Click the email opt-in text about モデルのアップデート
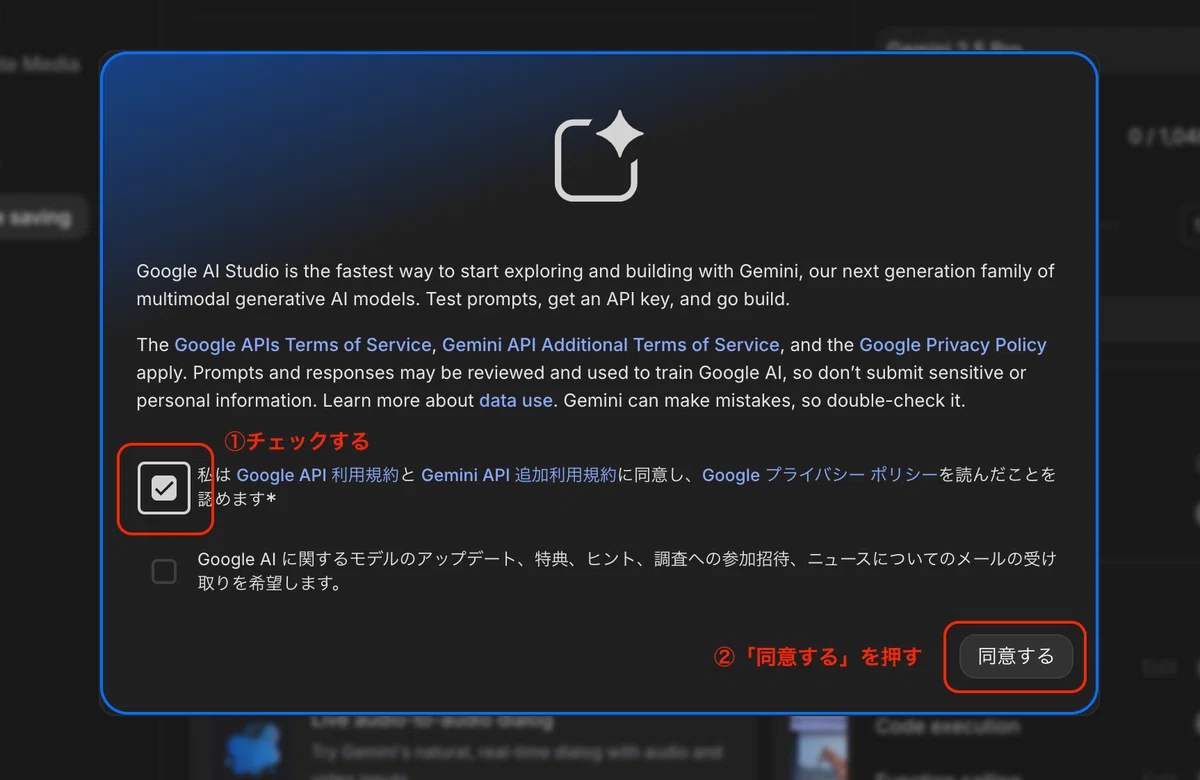 coord(627,571)
